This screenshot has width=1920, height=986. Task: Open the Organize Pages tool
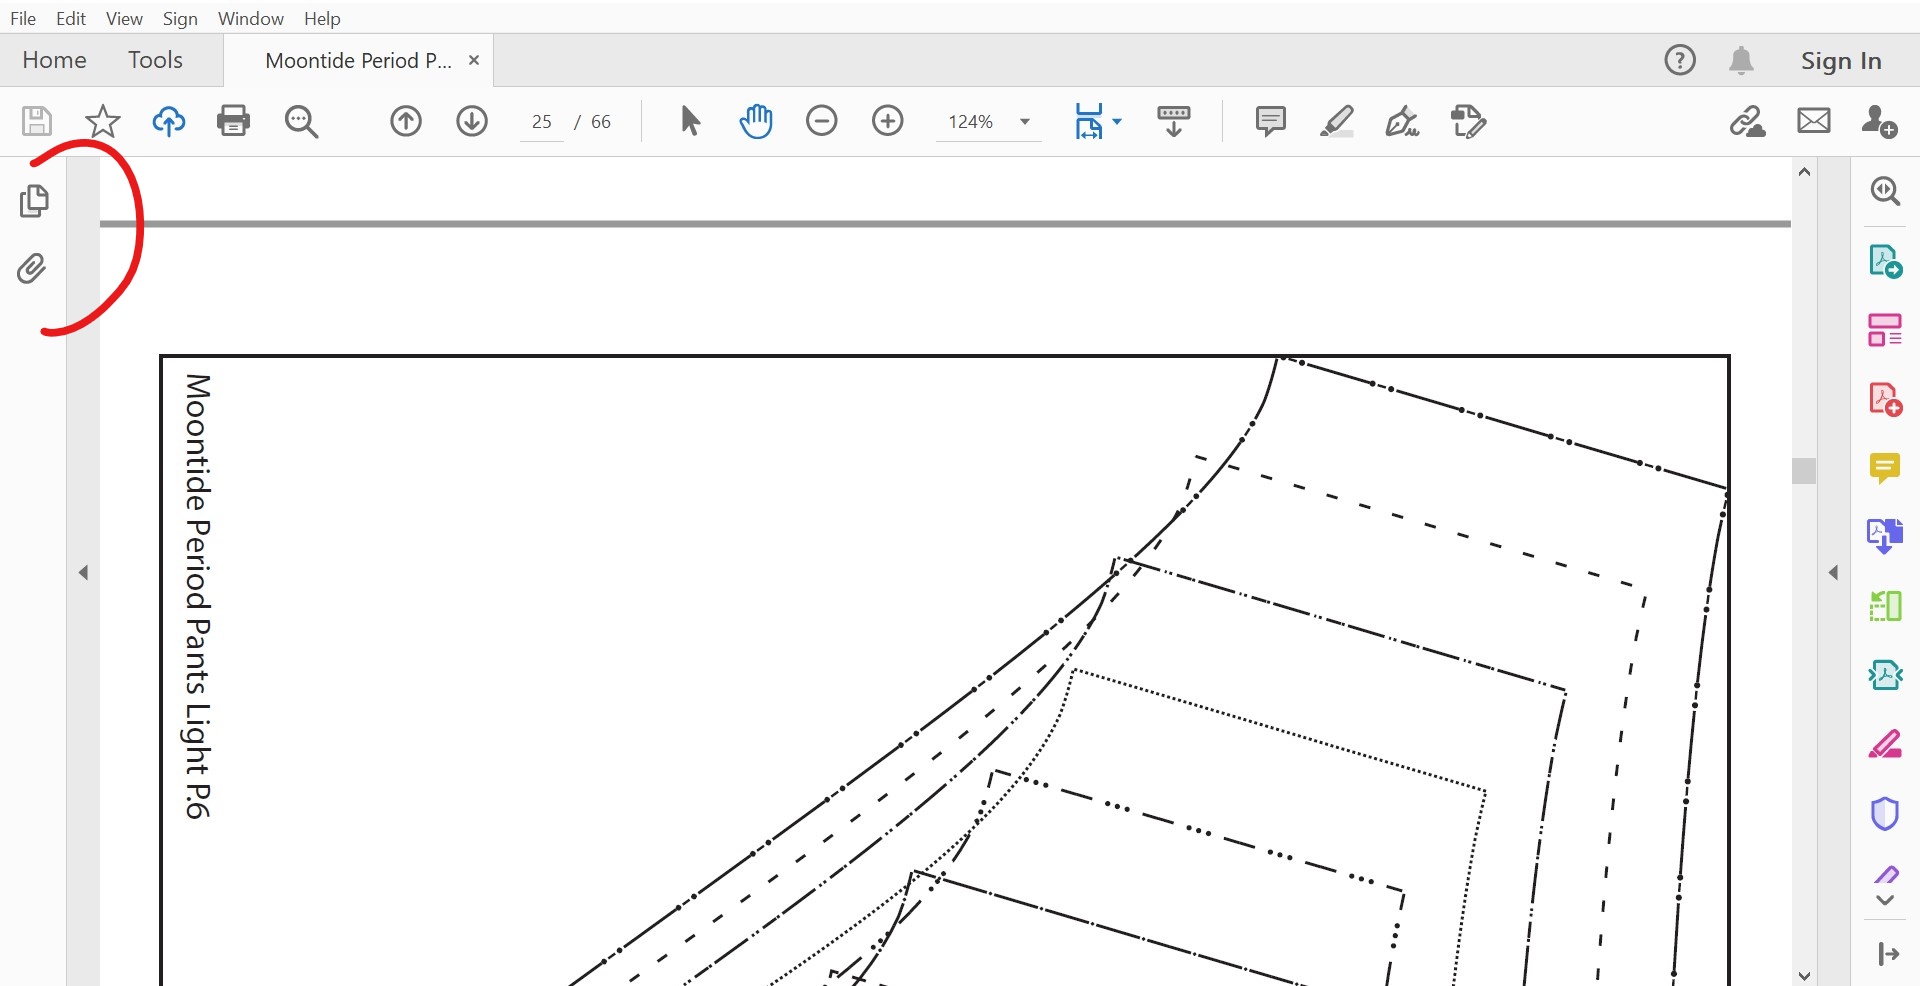coord(1886,605)
